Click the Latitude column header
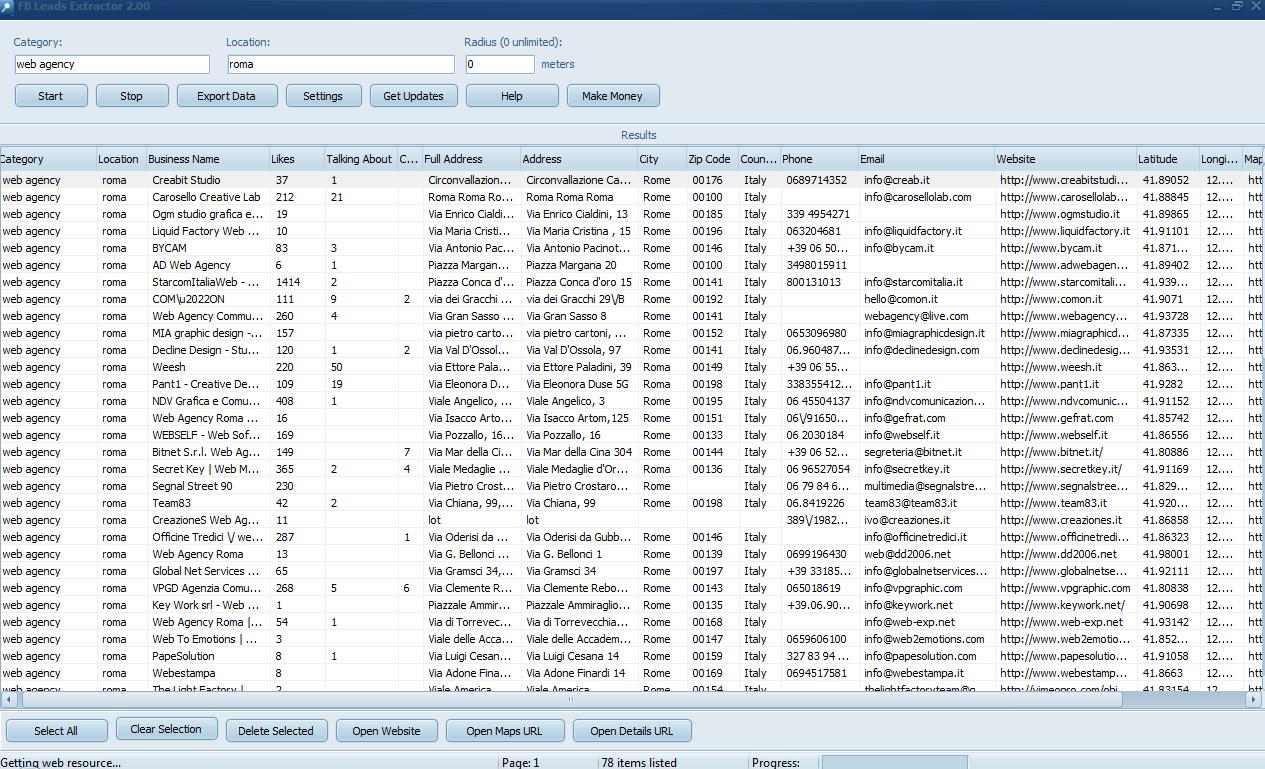This screenshot has height=769, width=1265. [x=1168, y=159]
